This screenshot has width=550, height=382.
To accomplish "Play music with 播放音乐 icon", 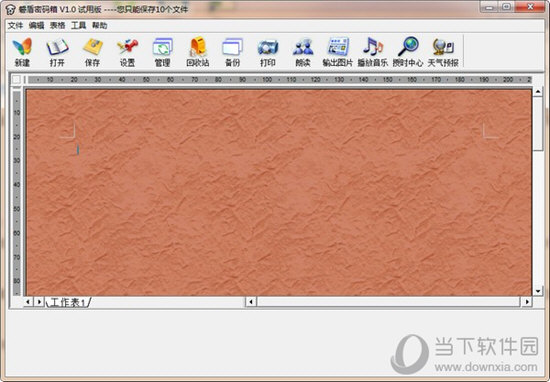I will point(373,52).
